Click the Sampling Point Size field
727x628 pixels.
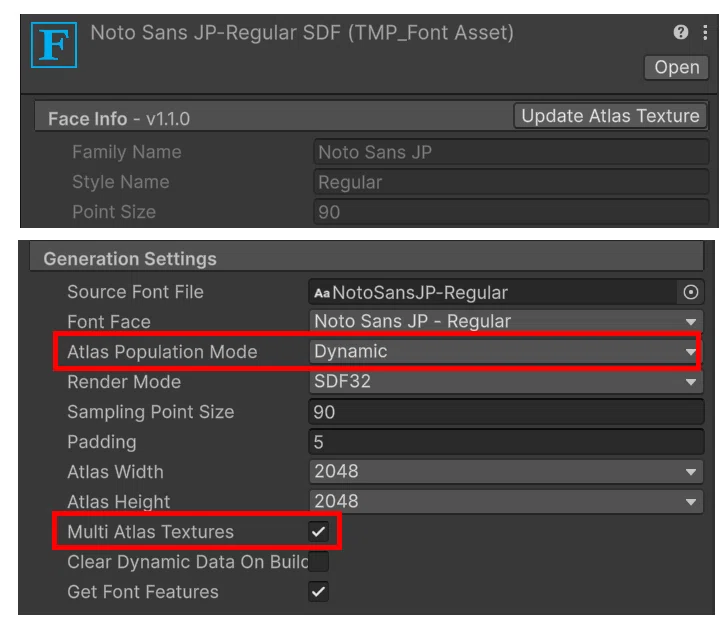click(x=506, y=412)
